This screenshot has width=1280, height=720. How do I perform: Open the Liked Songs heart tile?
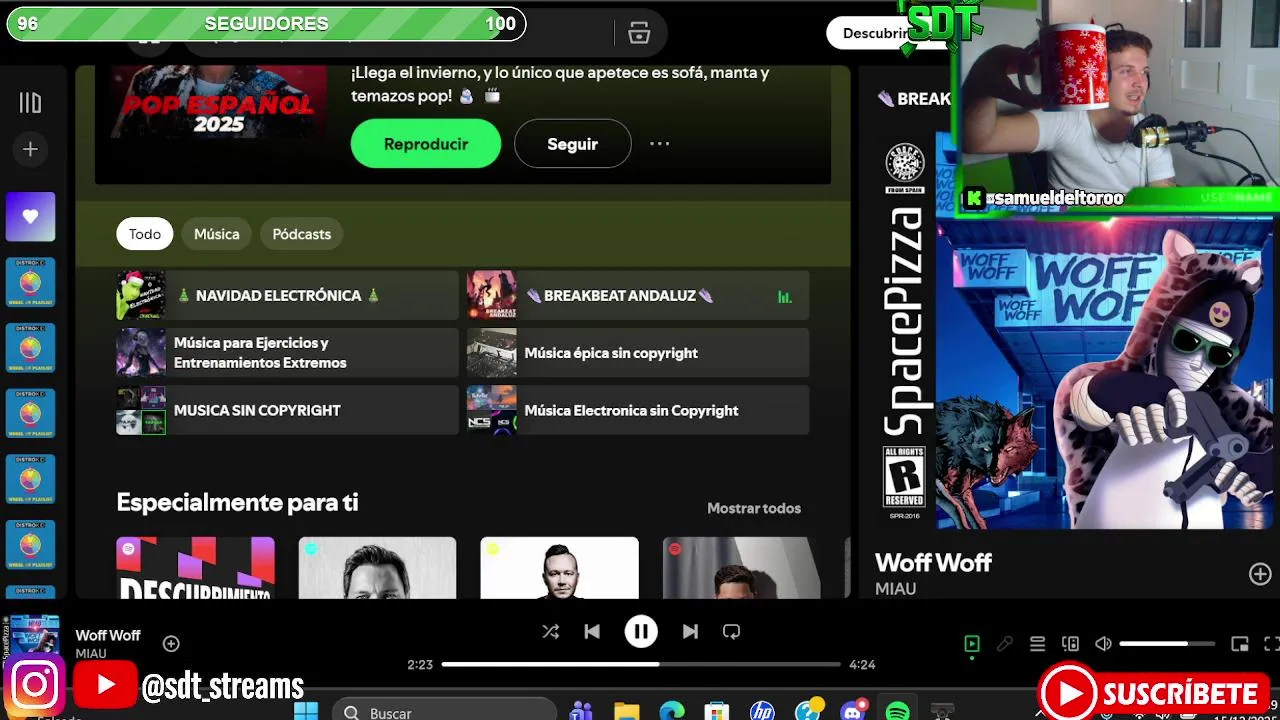point(30,216)
